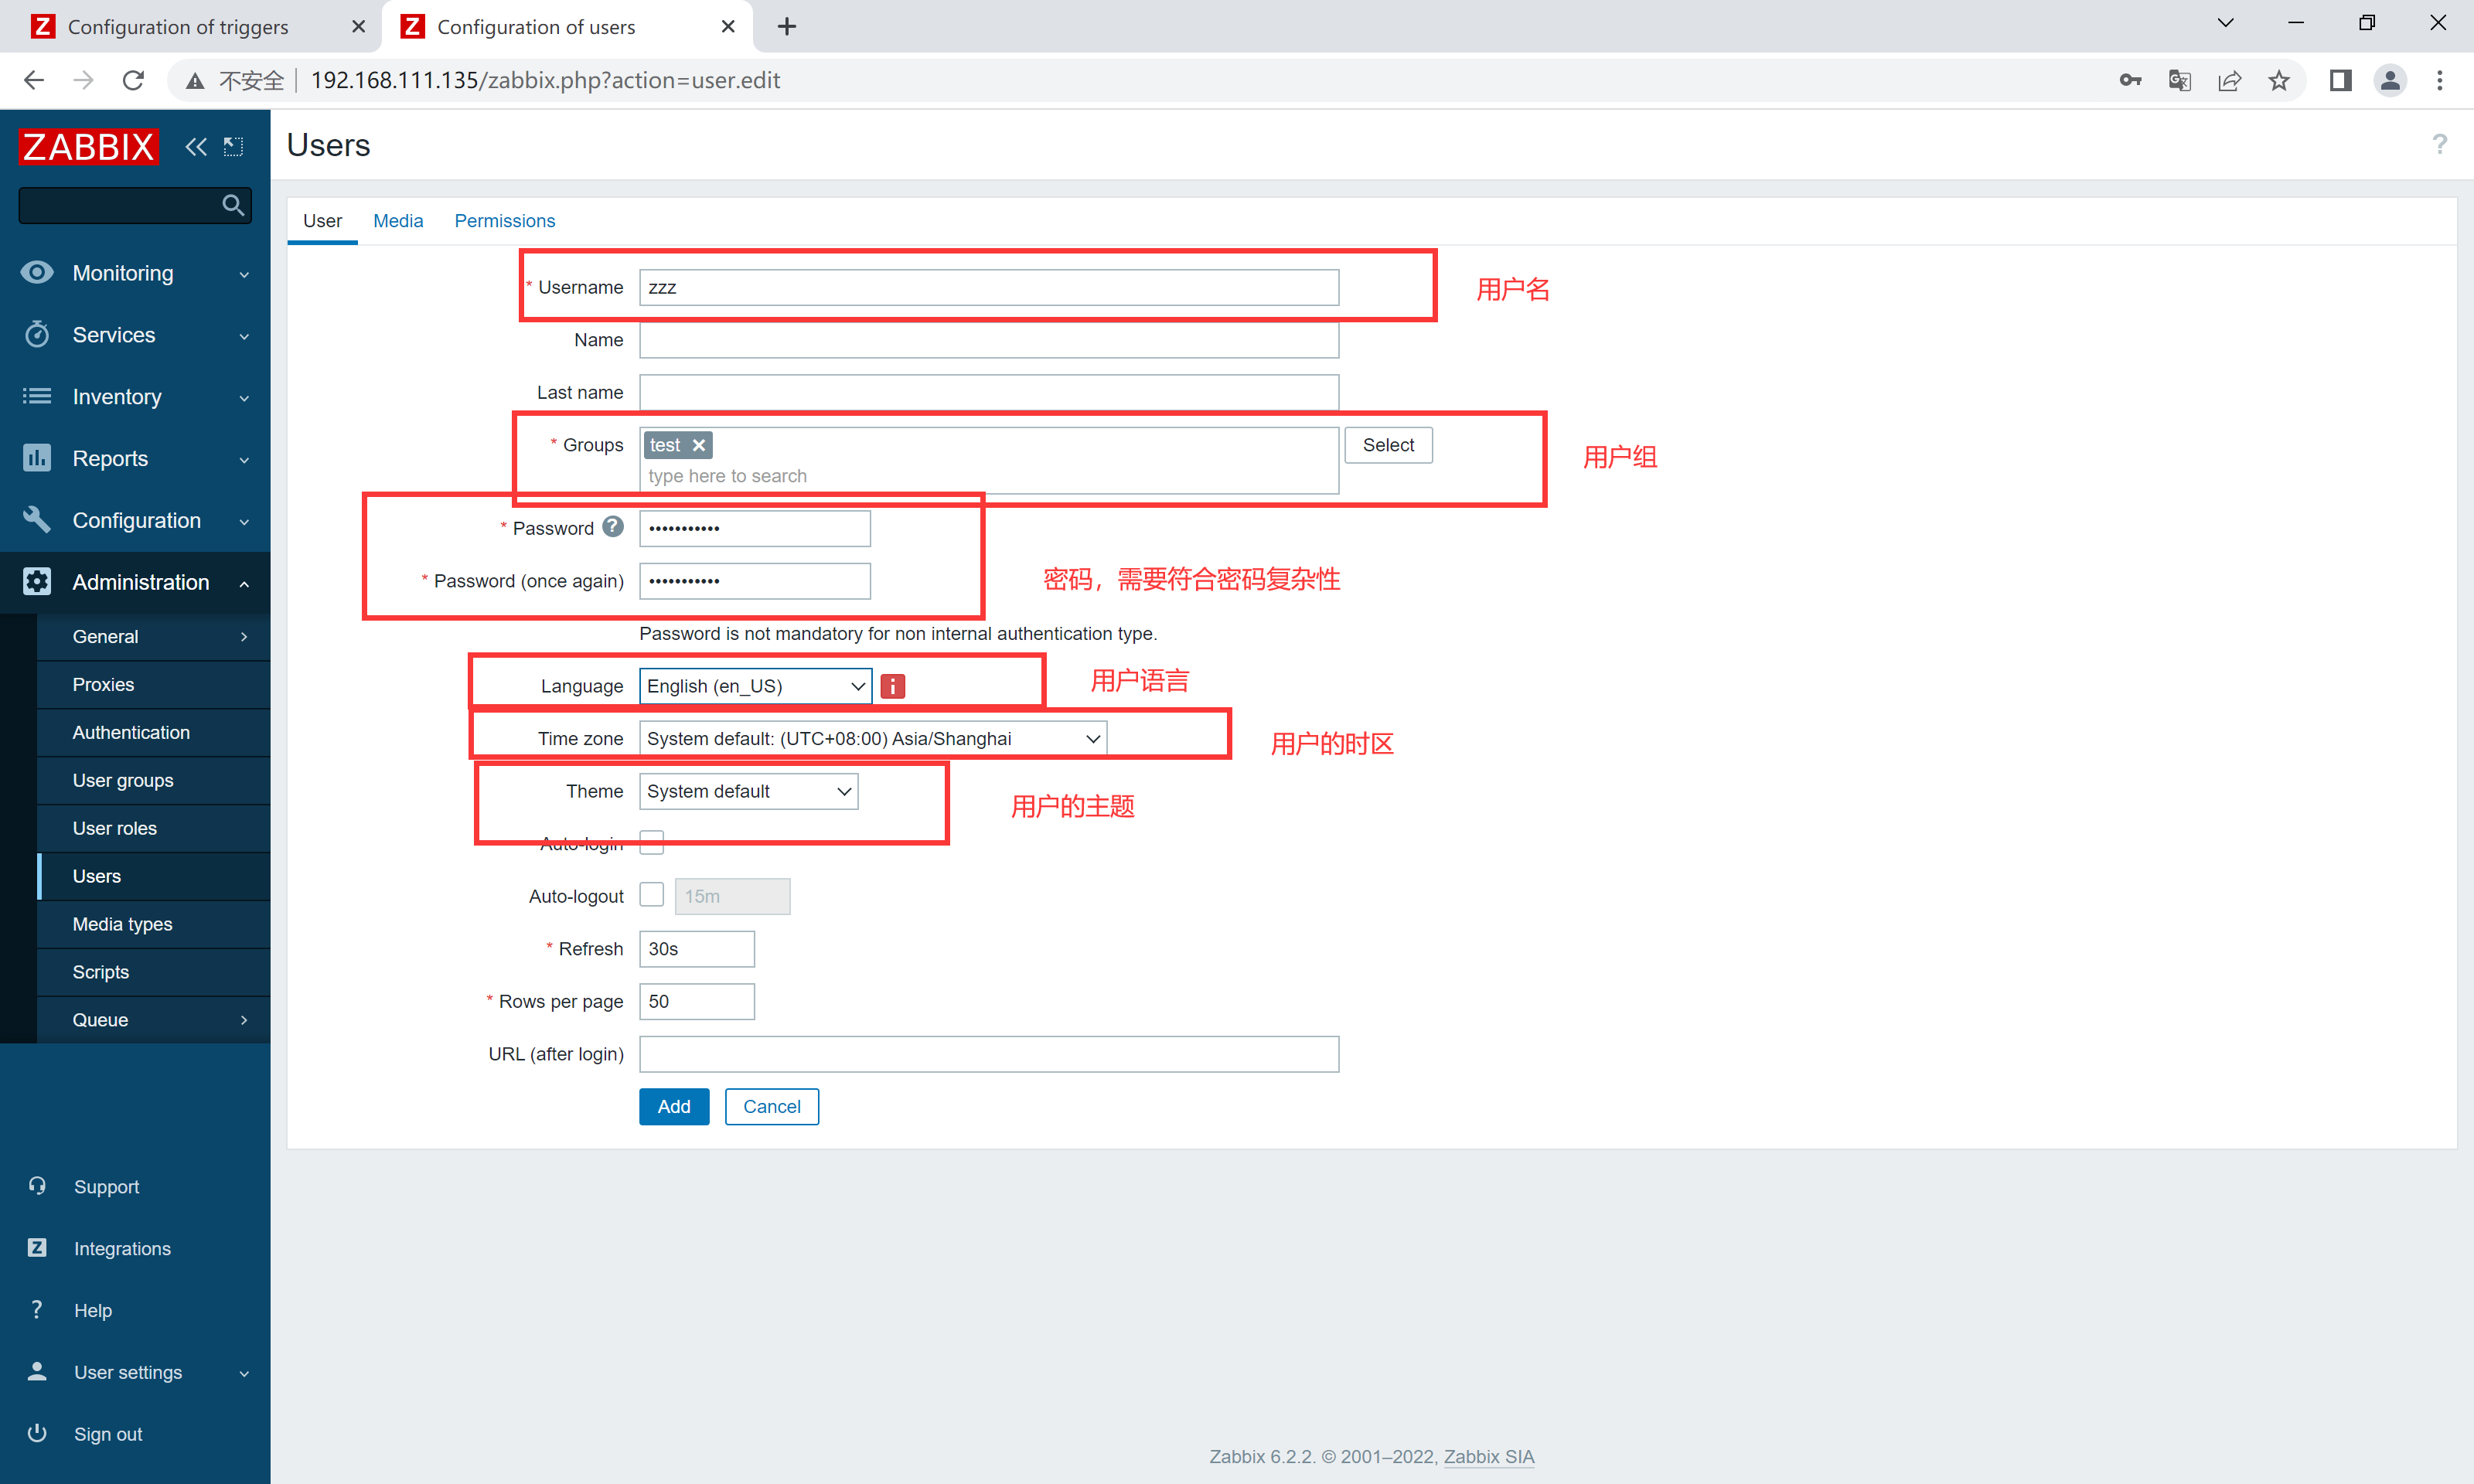Select the User tab

coord(322,221)
